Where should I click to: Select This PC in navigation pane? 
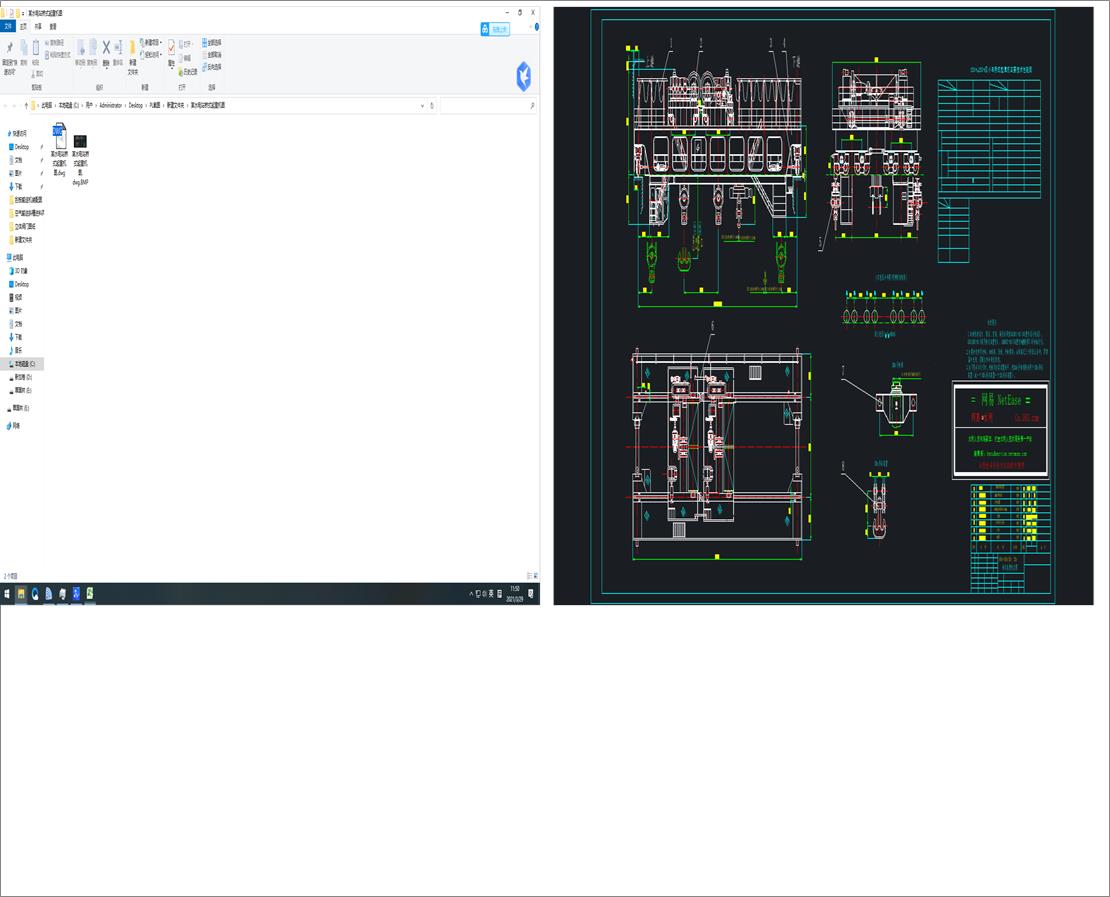coord(16,258)
